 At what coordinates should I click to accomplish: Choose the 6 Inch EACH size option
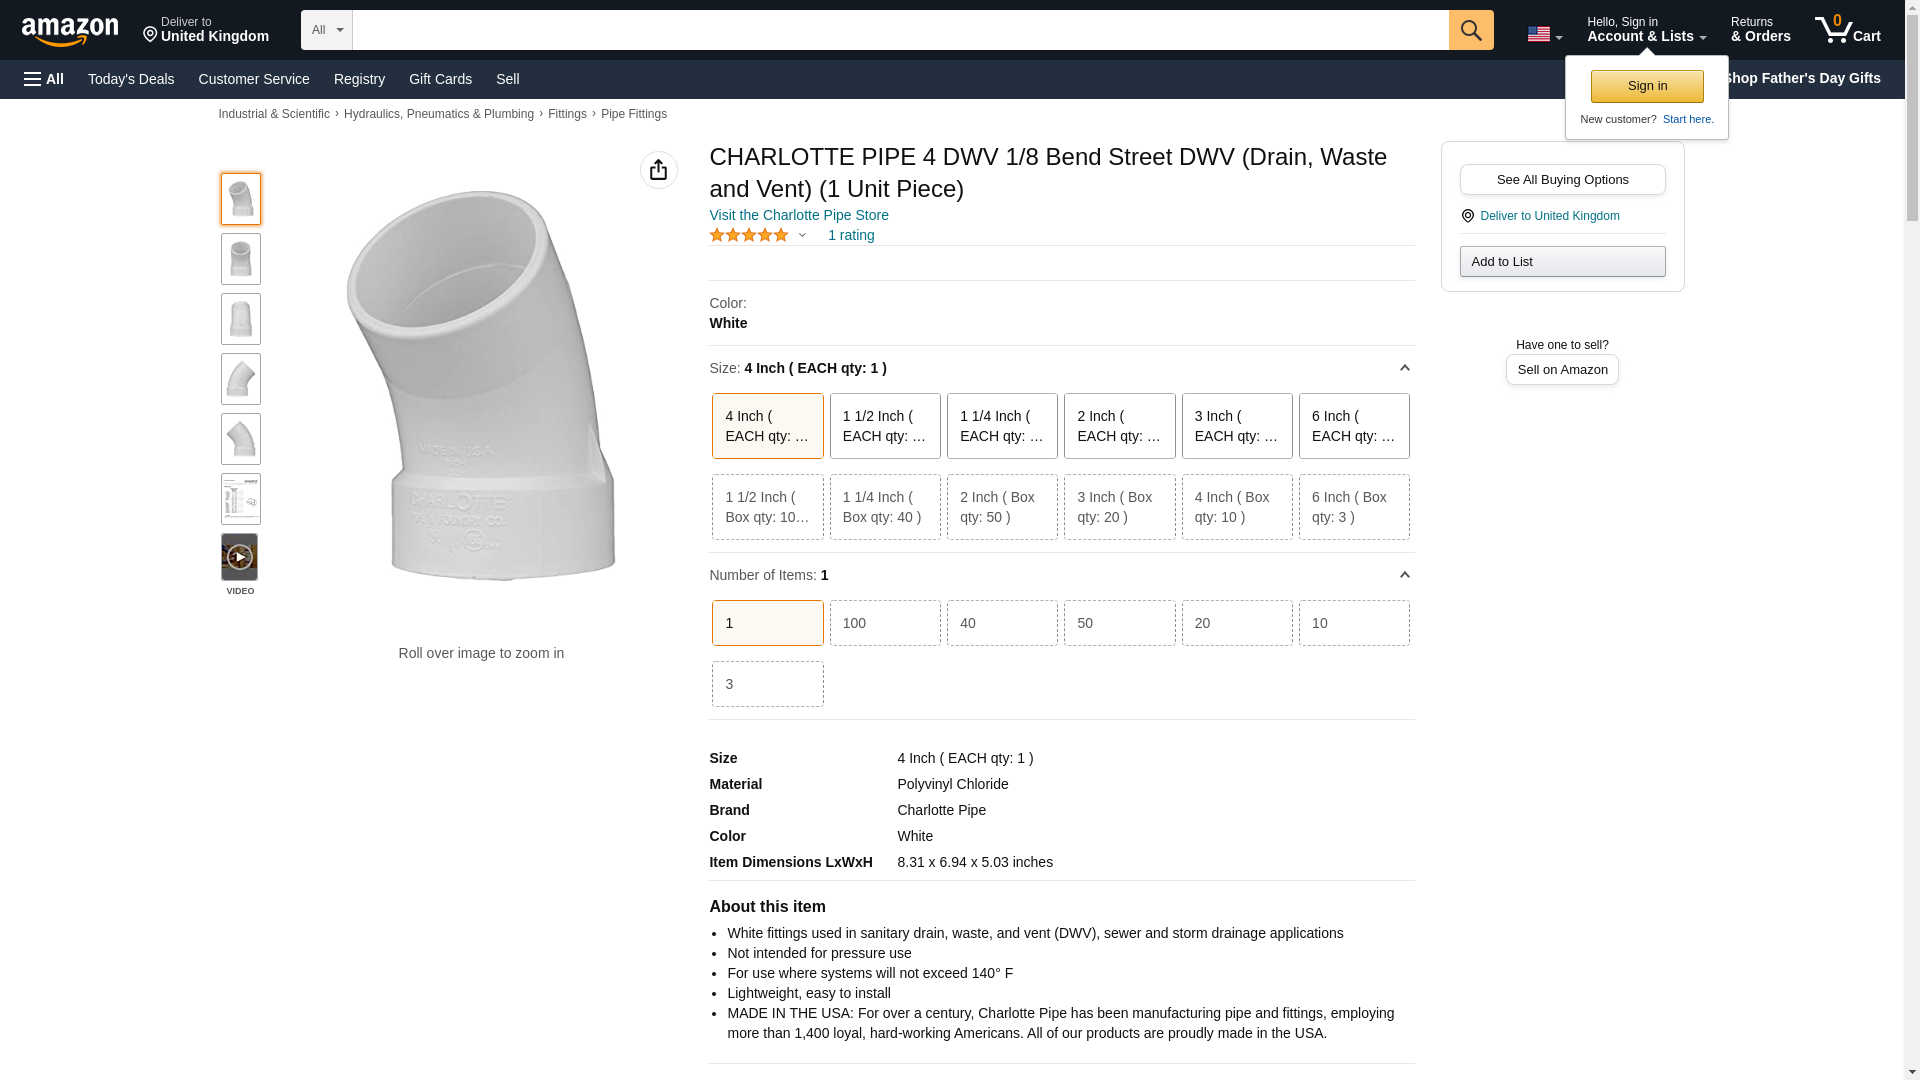coord(1353,426)
